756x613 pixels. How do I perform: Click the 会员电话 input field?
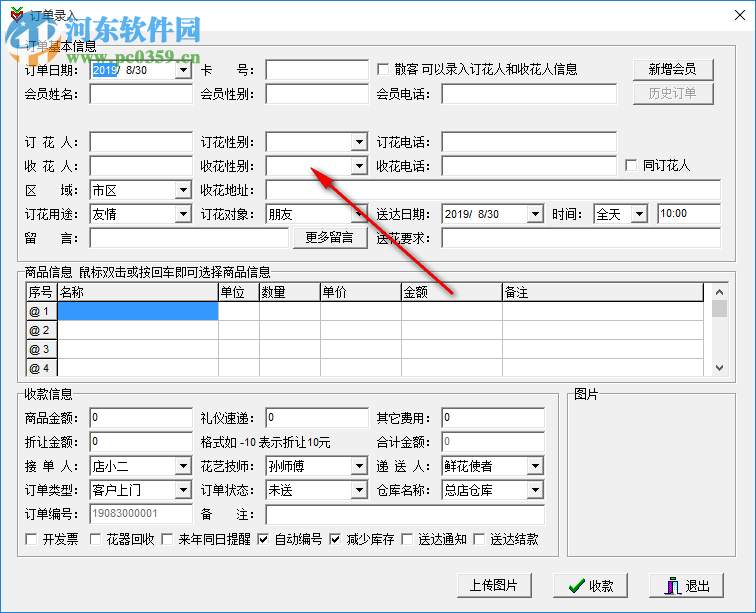[x=529, y=94]
